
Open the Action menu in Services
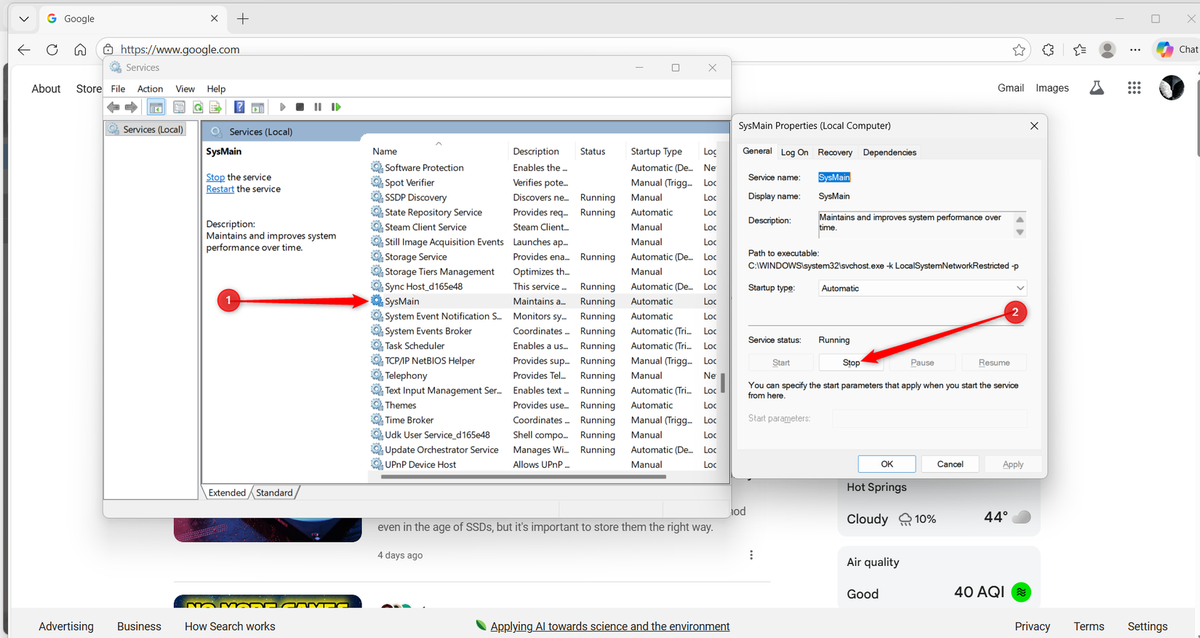pos(150,89)
